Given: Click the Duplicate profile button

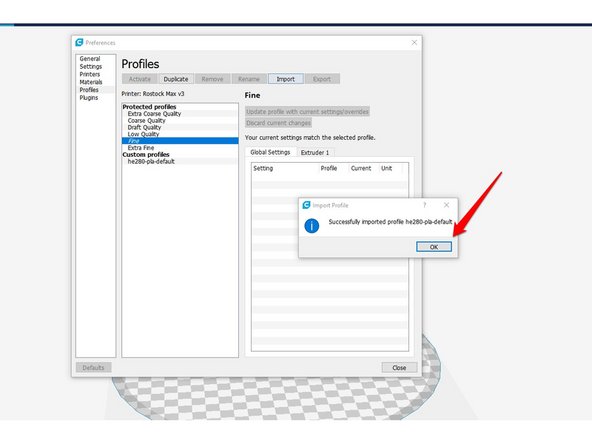Looking at the screenshot, I should click(x=176, y=79).
